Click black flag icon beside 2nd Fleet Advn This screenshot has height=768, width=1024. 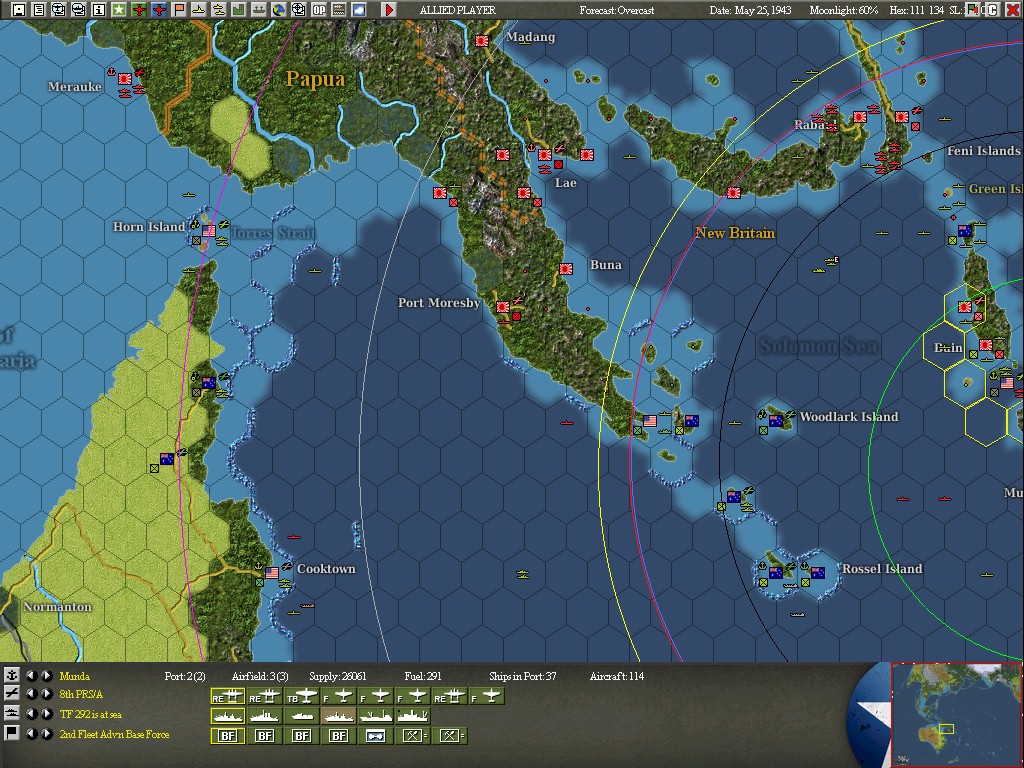click(x=11, y=733)
